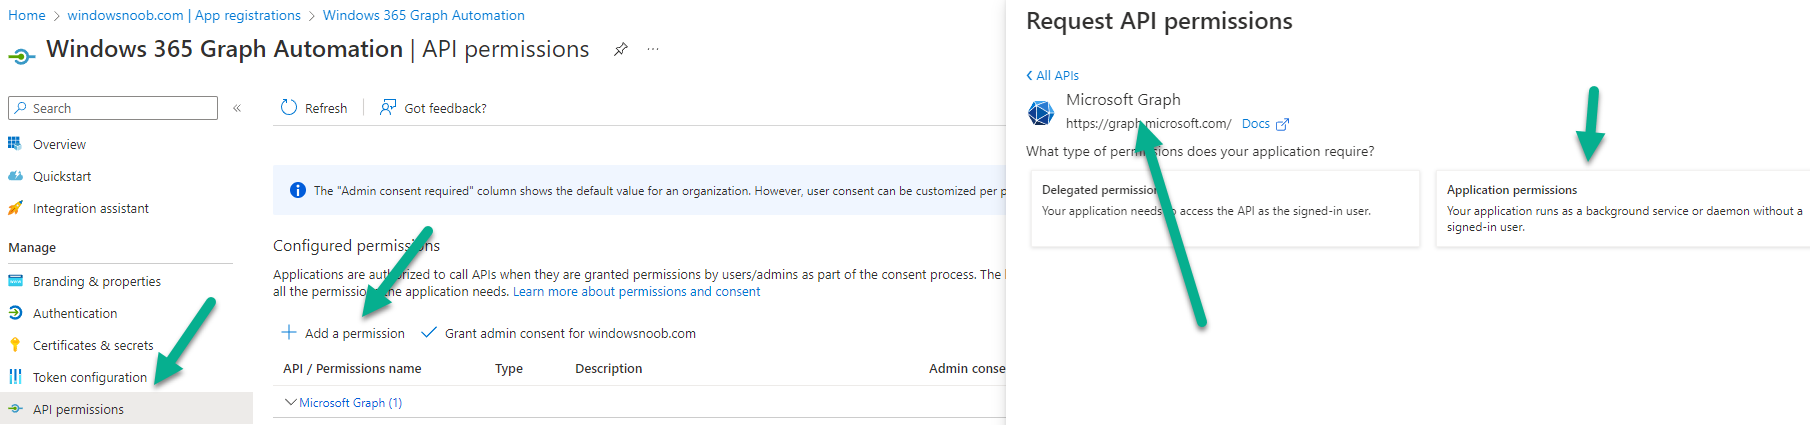Click Add a permission
The height and width of the screenshot is (425, 1810).
(x=355, y=333)
